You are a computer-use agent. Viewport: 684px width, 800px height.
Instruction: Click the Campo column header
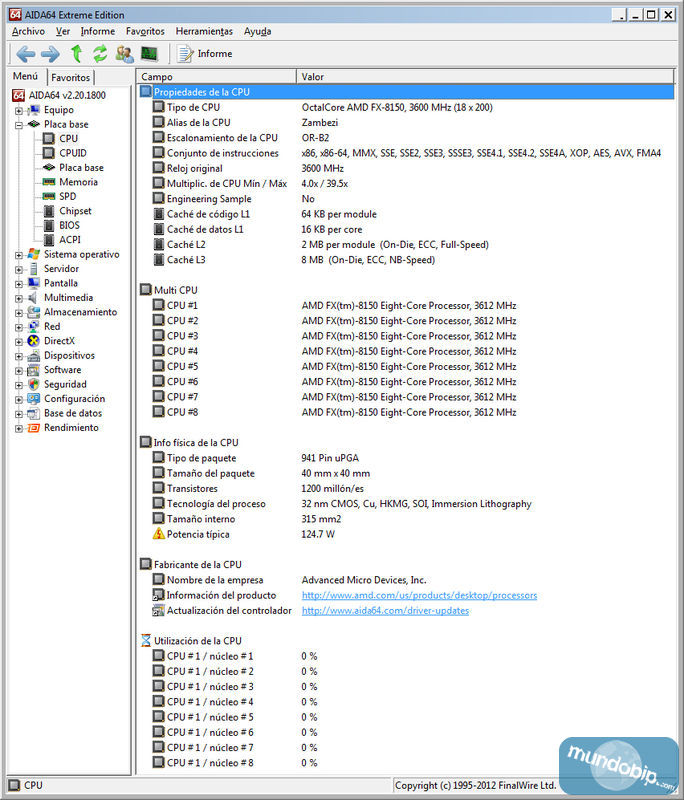[x=216, y=77]
